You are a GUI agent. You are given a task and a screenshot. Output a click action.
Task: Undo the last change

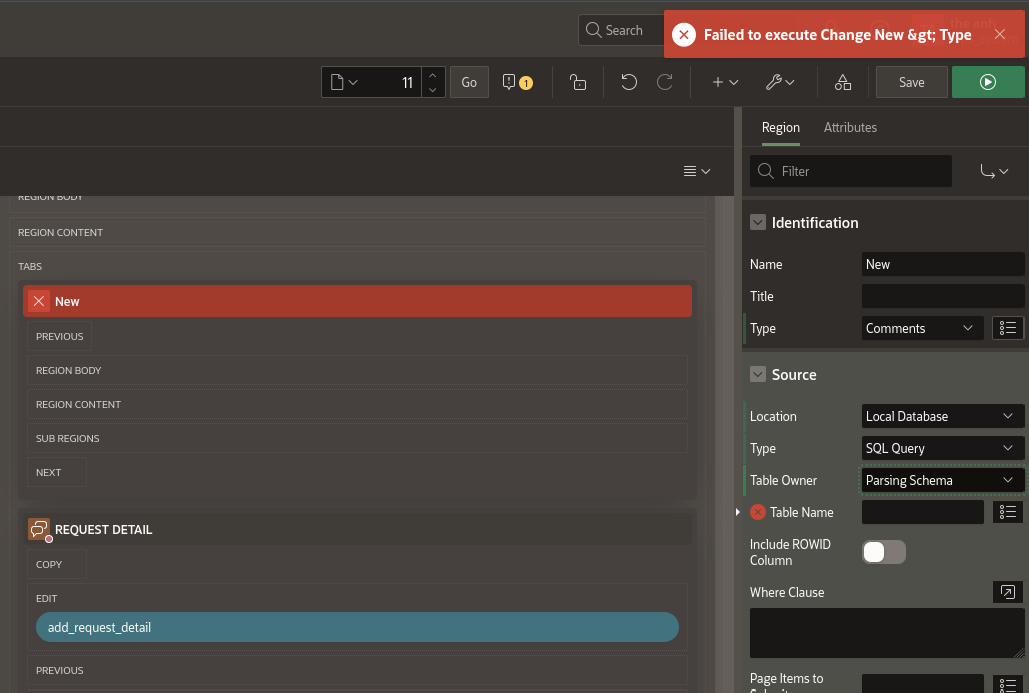629,82
